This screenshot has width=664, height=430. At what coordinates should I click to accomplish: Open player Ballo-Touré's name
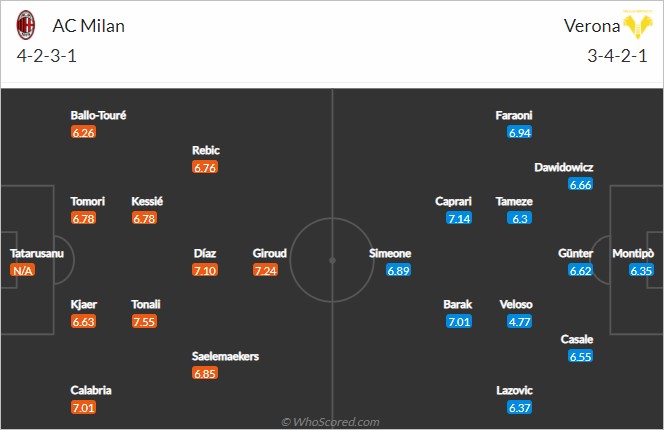click(98, 115)
